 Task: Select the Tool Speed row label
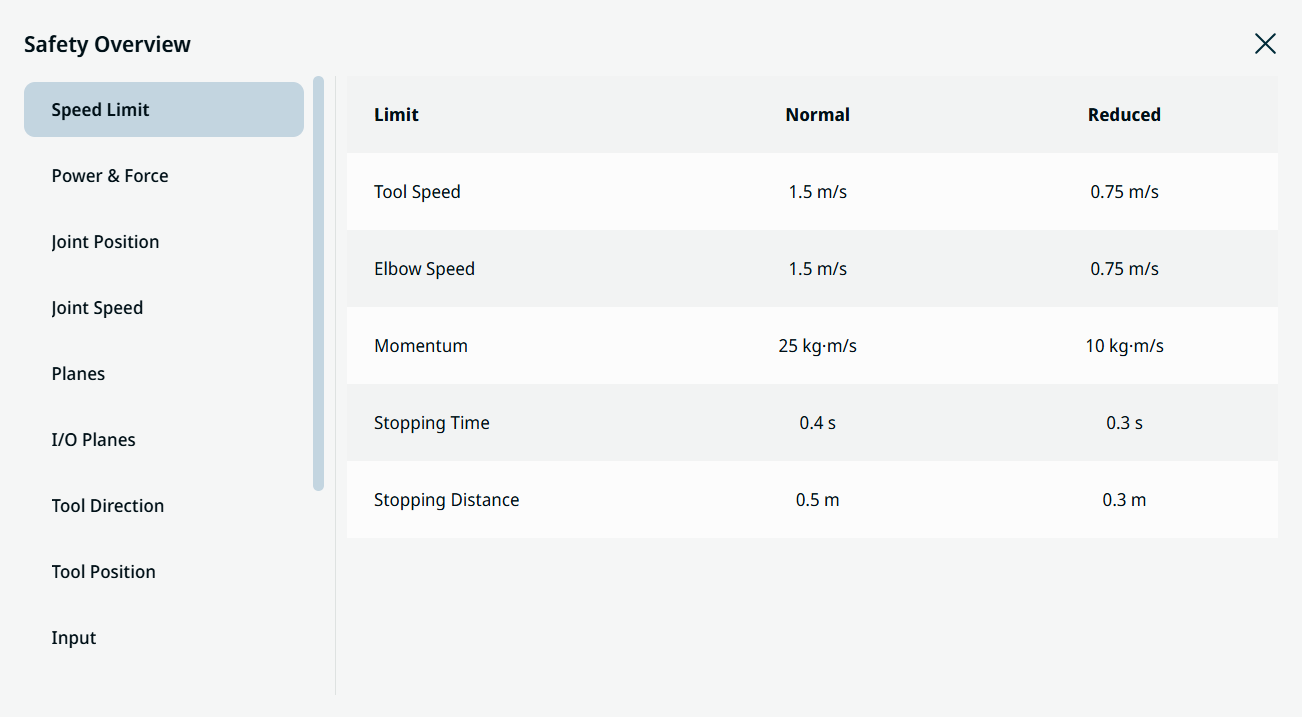tap(417, 192)
